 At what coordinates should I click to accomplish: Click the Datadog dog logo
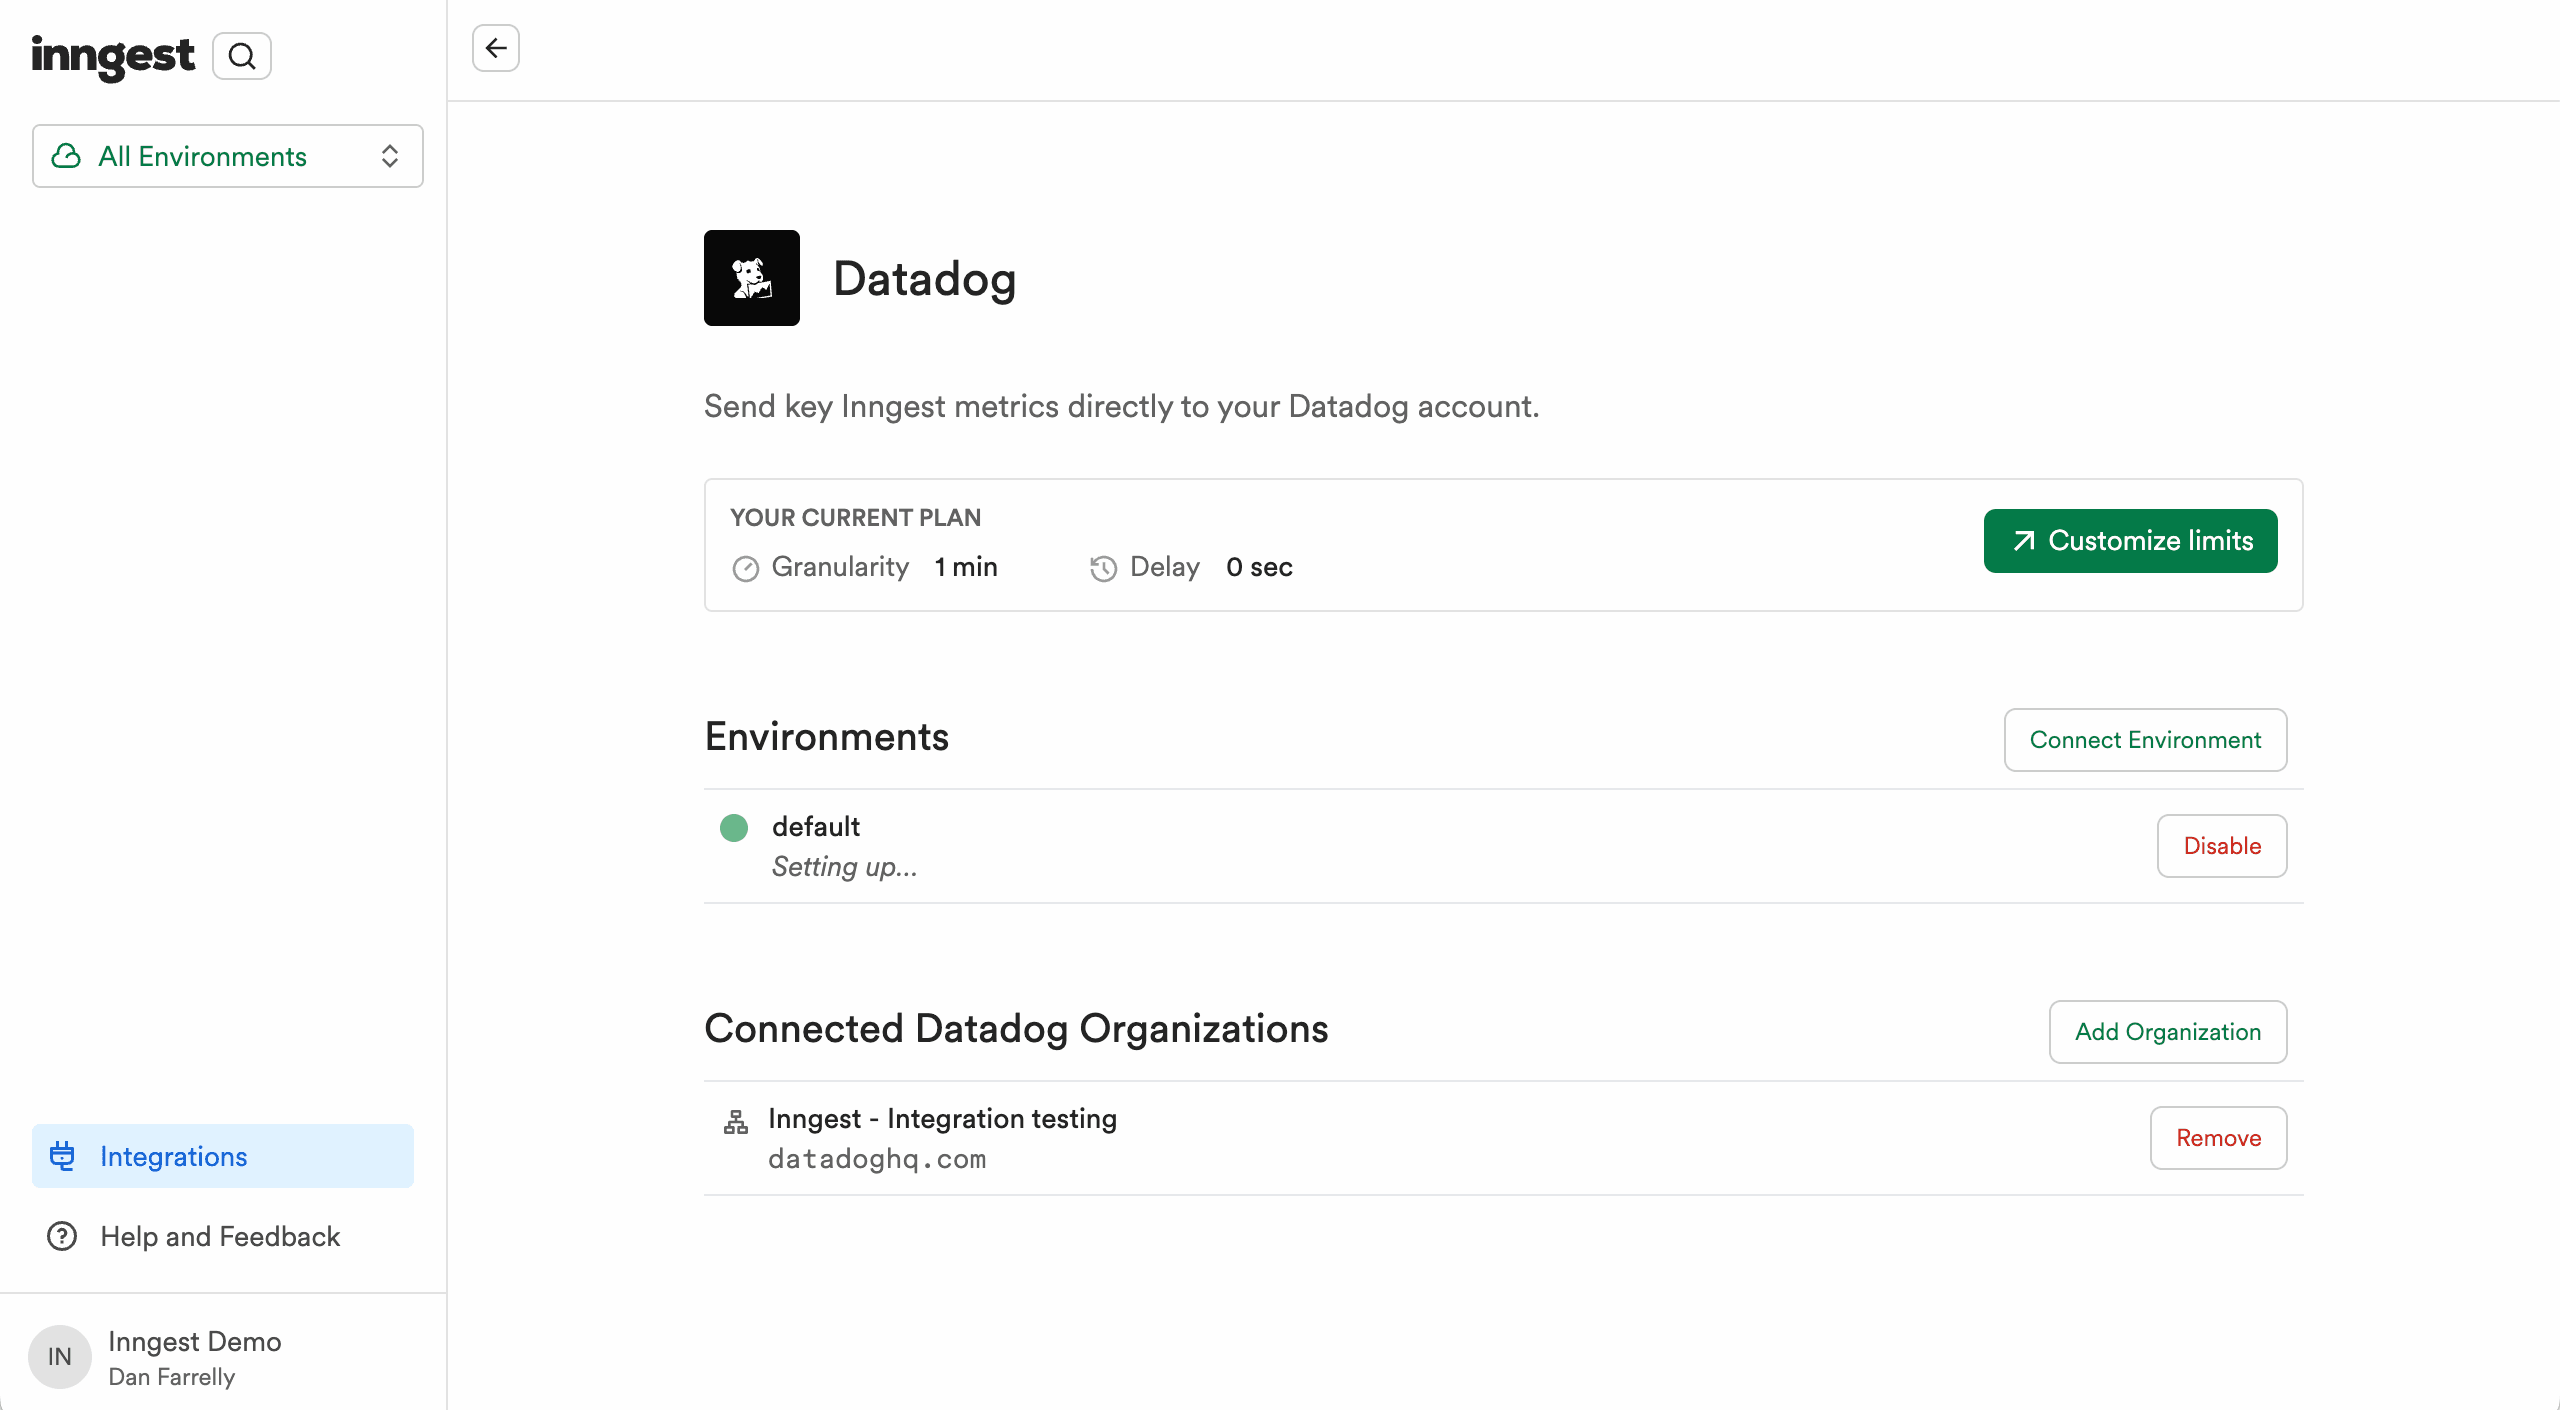pyautogui.click(x=751, y=277)
